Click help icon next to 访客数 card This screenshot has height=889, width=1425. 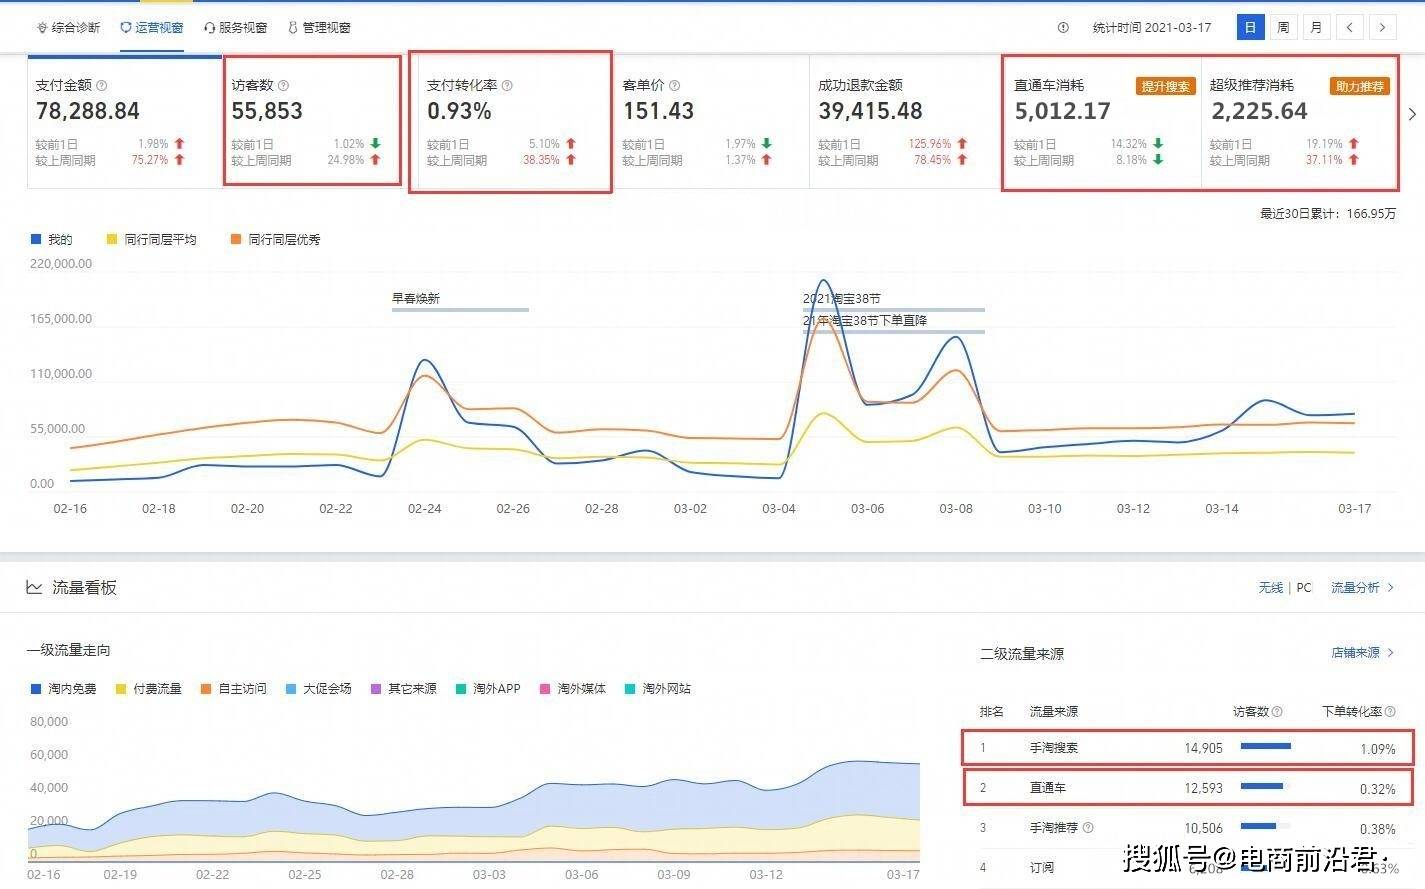pos(283,86)
